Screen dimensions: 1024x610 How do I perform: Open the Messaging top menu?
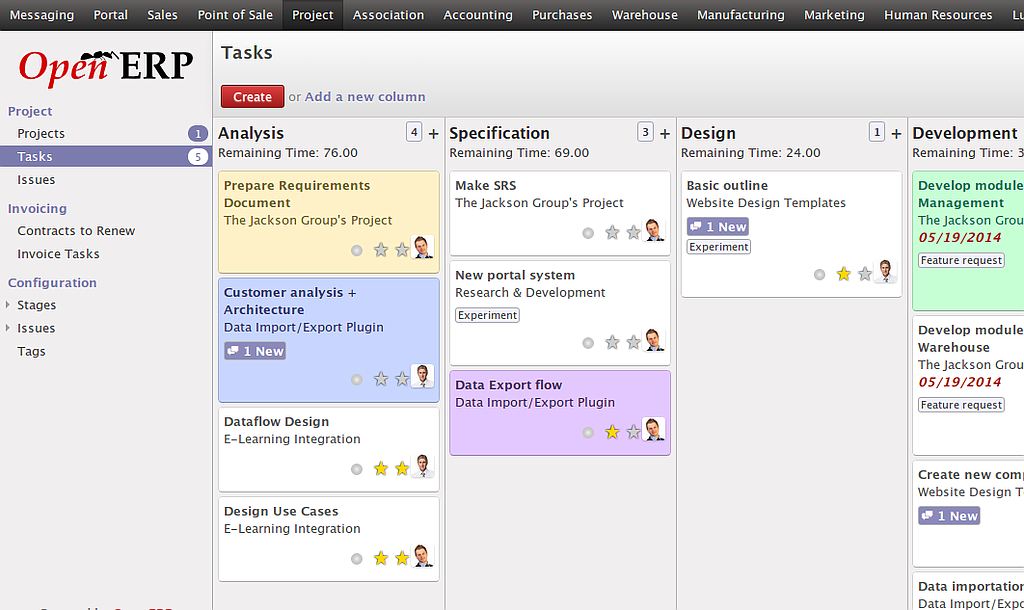pyautogui.click(x=42, y=15)
